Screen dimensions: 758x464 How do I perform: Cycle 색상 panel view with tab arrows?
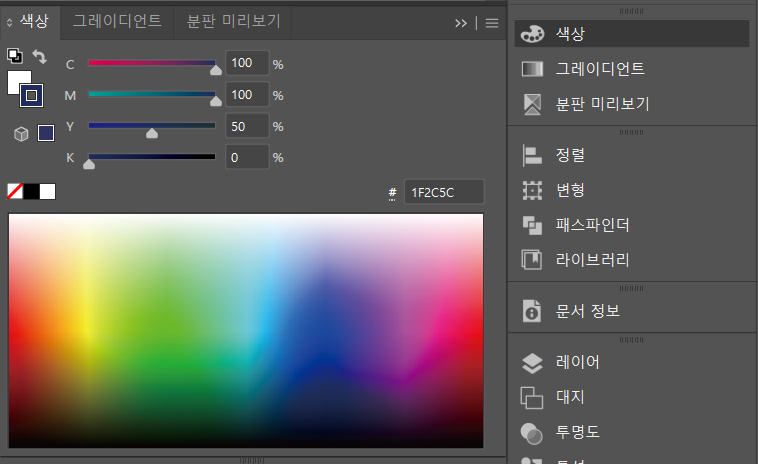tap(10, 21)
